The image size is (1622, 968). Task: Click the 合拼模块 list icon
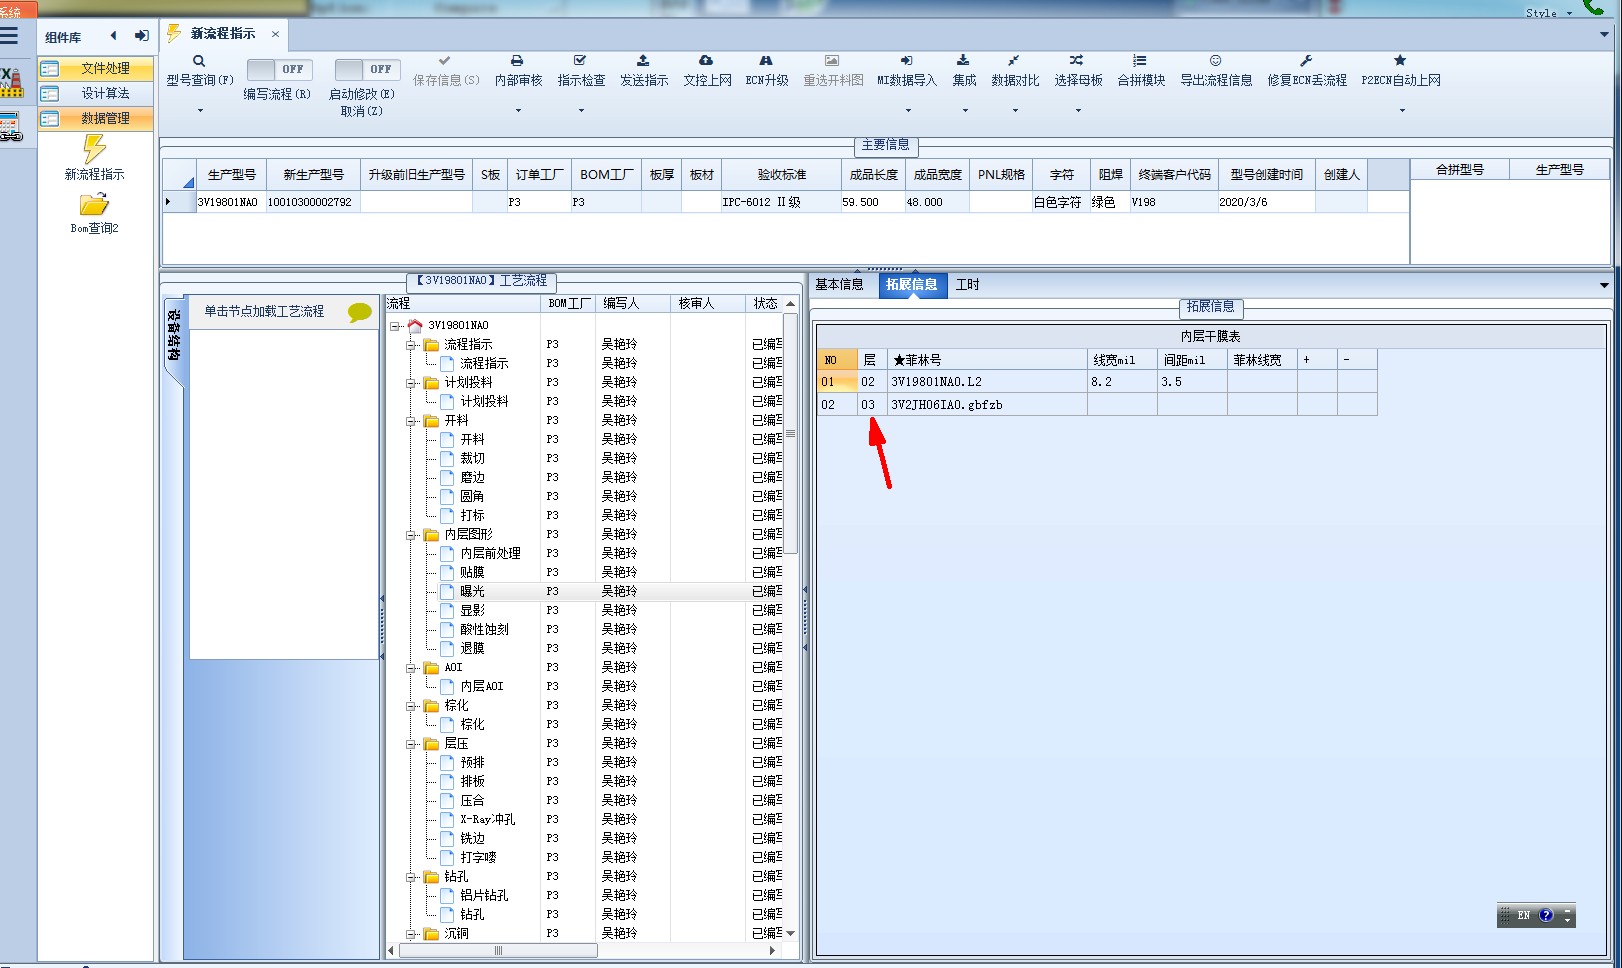pyautogui.click(x=1140, y=61)
